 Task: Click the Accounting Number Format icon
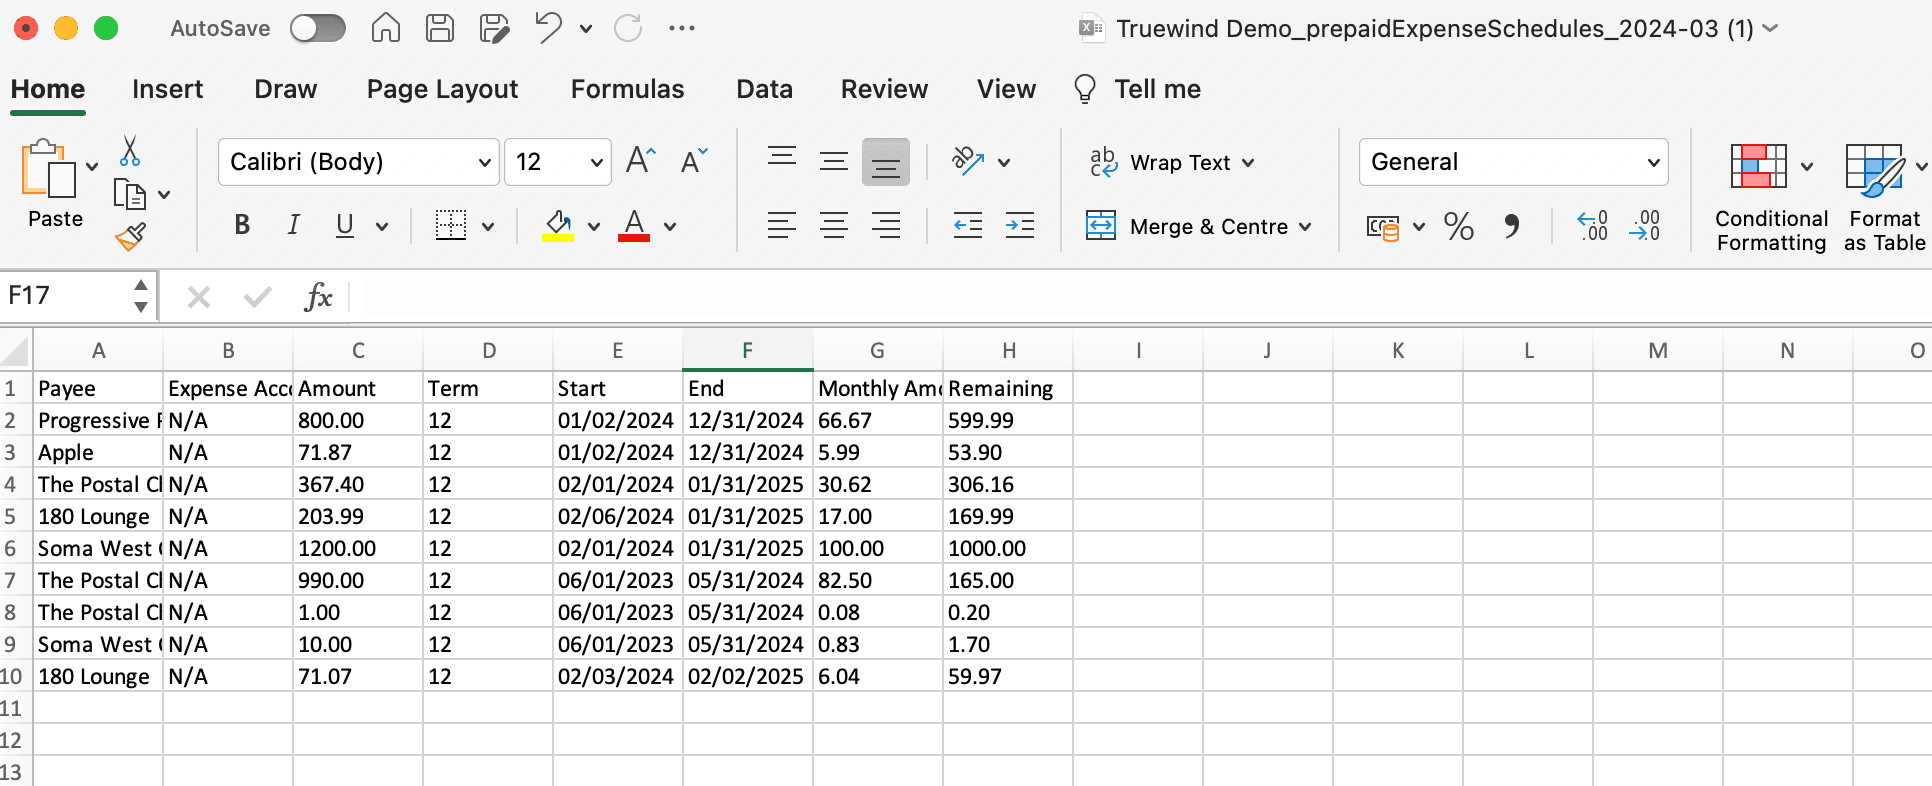tap(1383, 227)
